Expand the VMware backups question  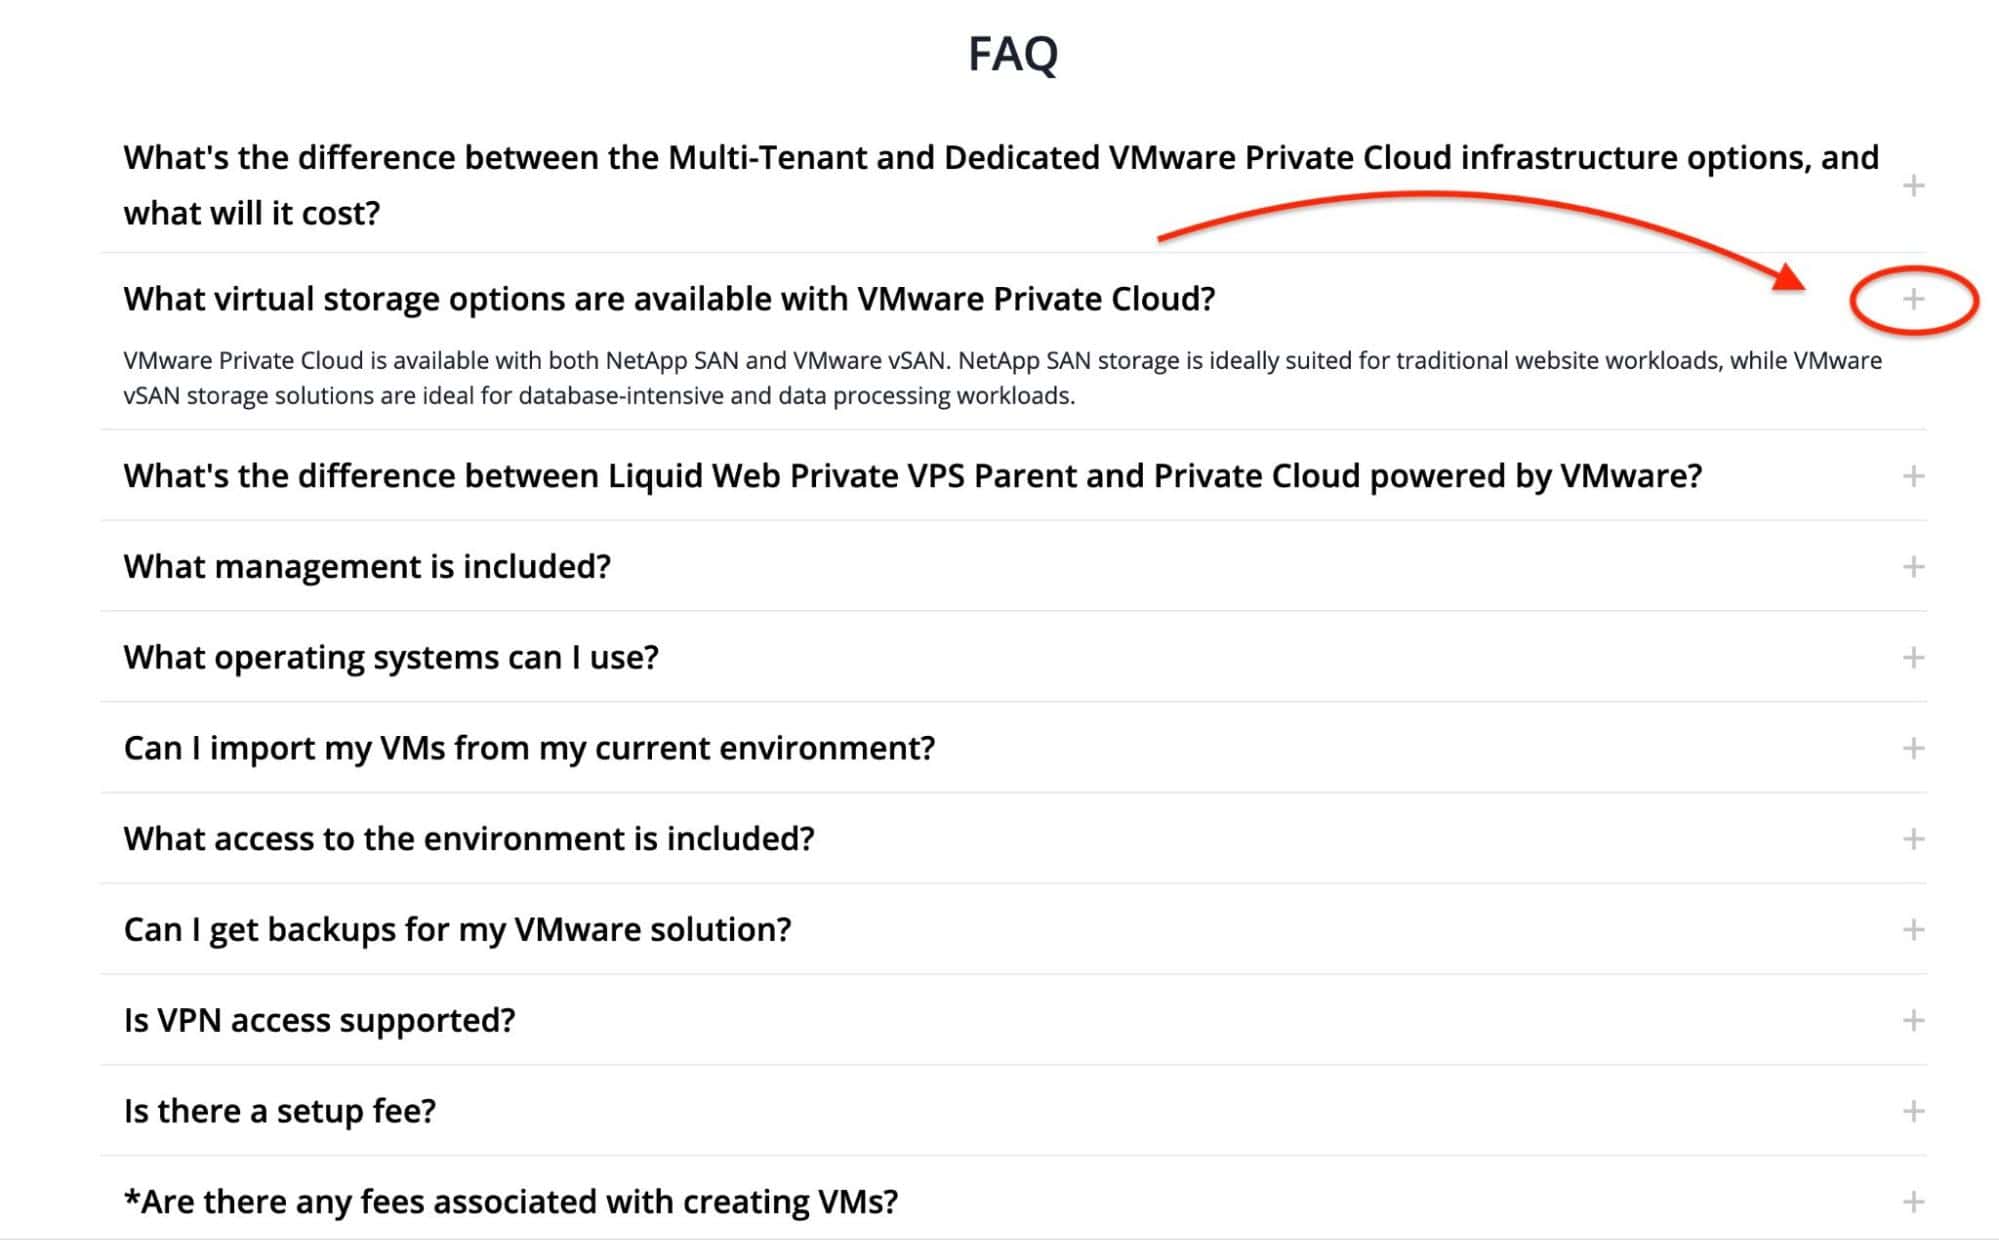1913,929
